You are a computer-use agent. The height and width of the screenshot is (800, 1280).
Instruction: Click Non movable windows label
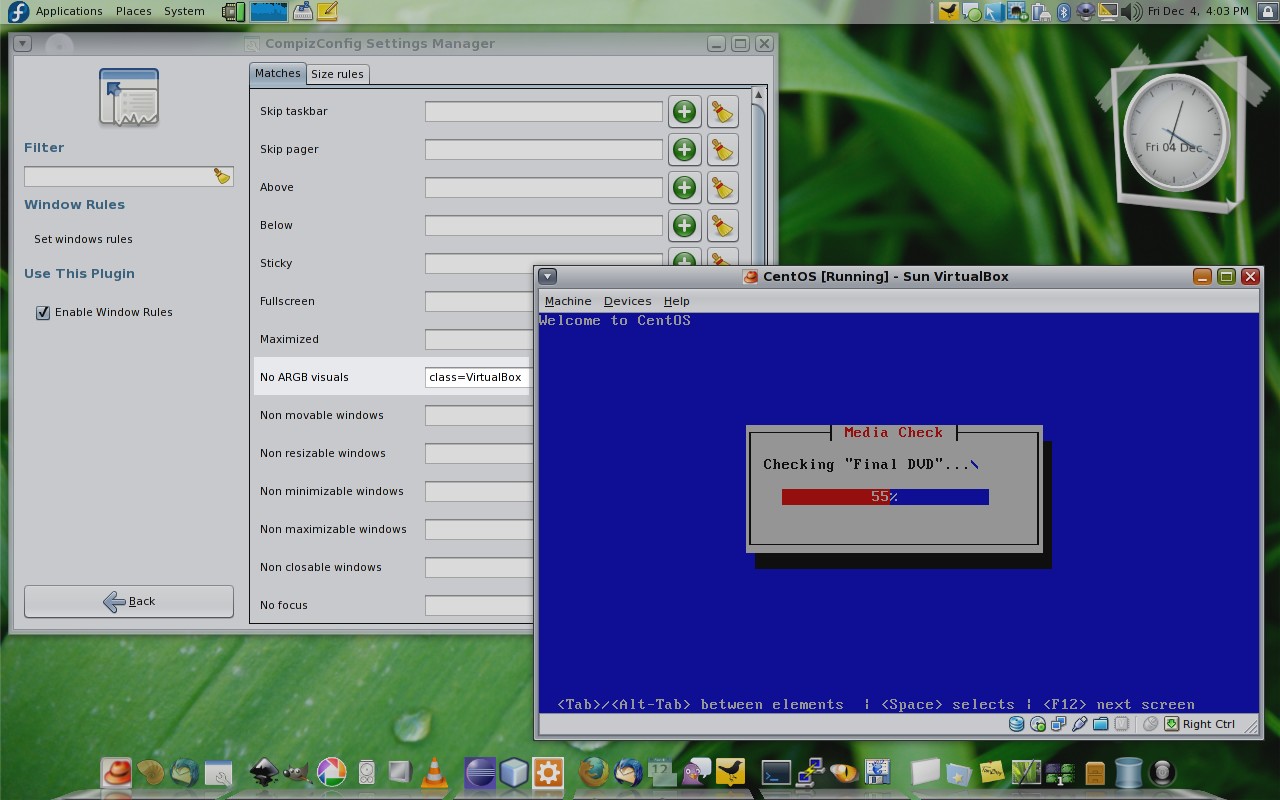(x=321, y=415)
